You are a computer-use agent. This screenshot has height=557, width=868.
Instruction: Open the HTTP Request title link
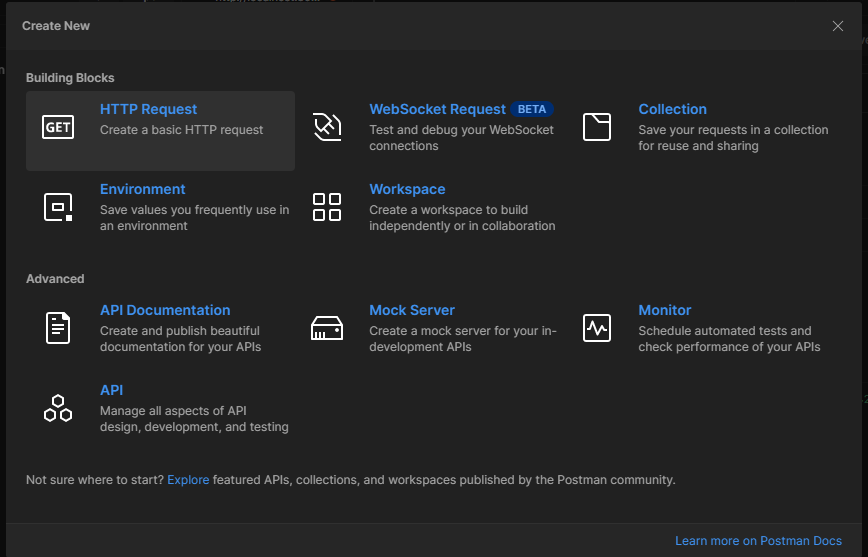pos(148,109)
